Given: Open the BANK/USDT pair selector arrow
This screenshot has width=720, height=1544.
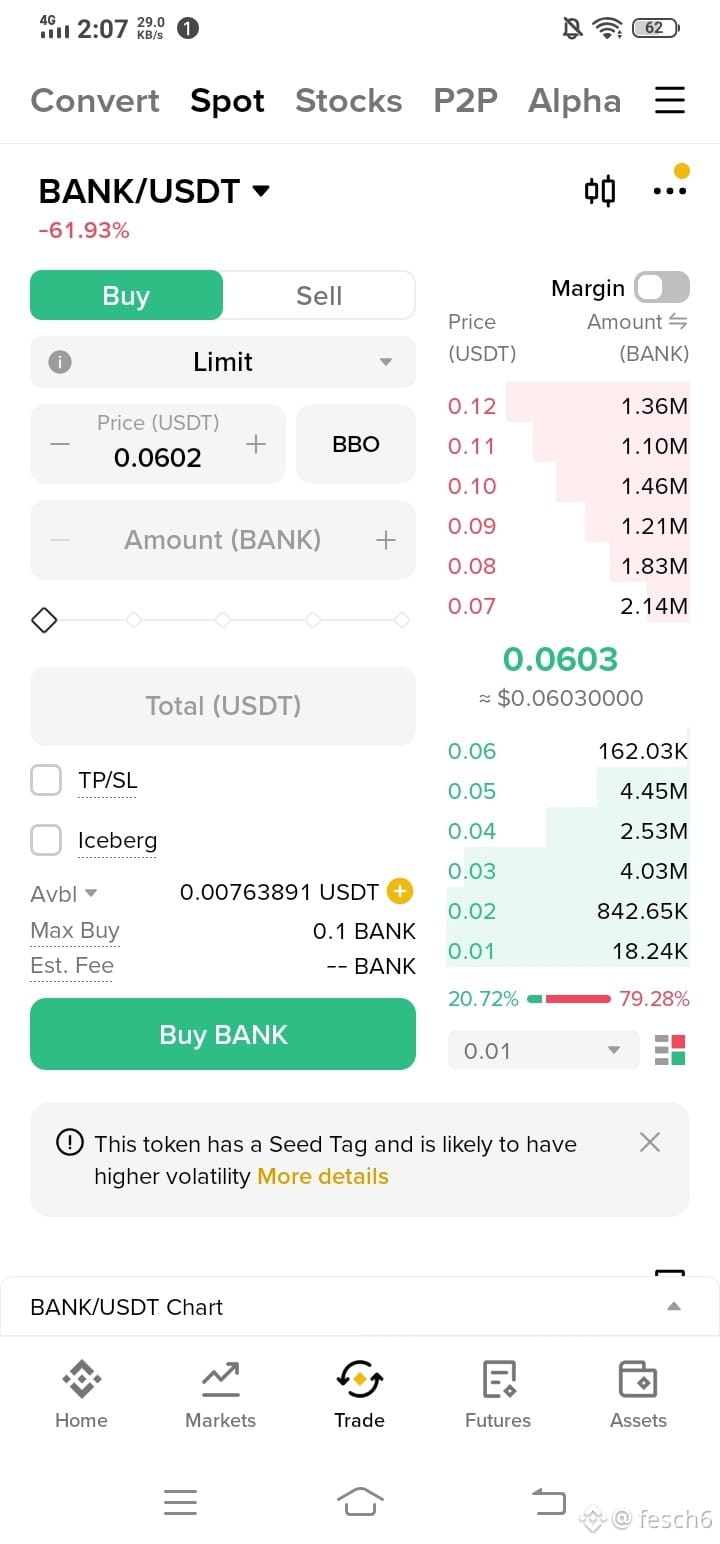Looking at the screenshot, I should (261, 191).
